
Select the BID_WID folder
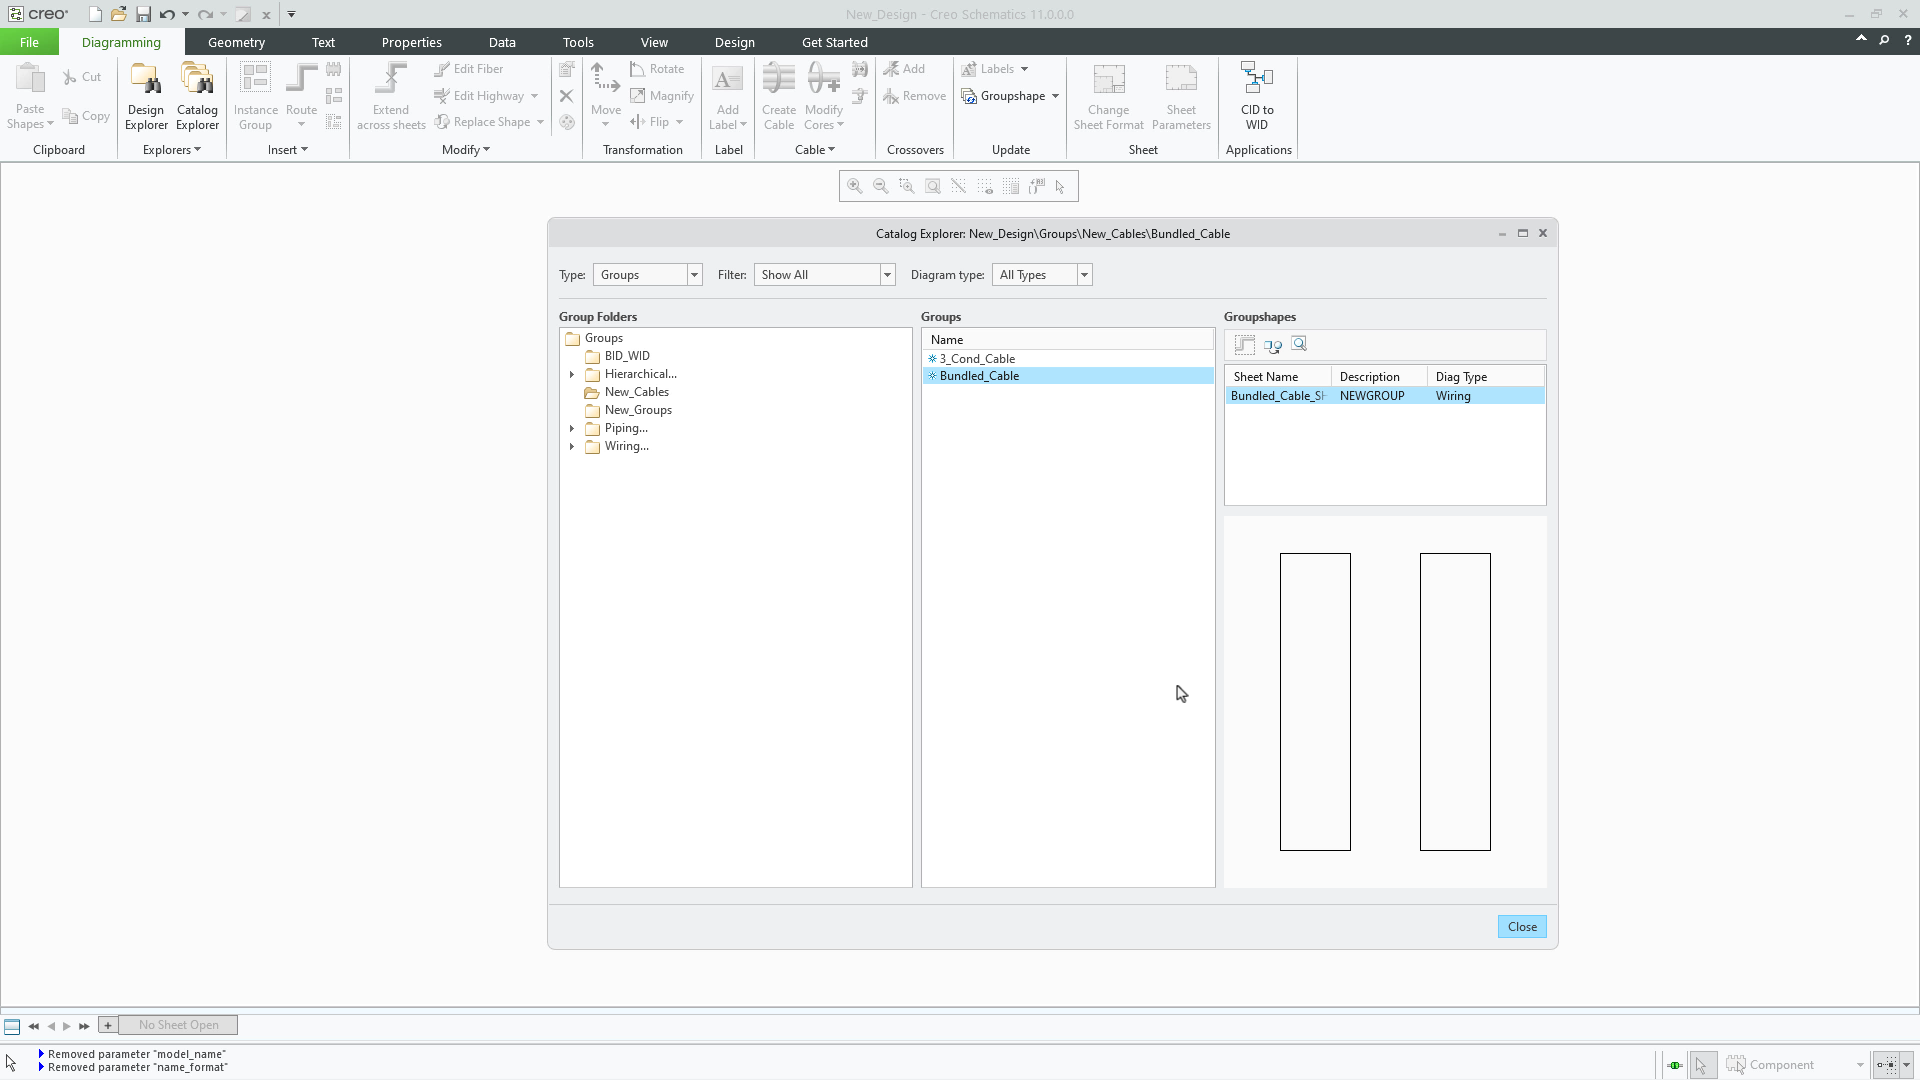pyautogui.click(x=627, y=356)
